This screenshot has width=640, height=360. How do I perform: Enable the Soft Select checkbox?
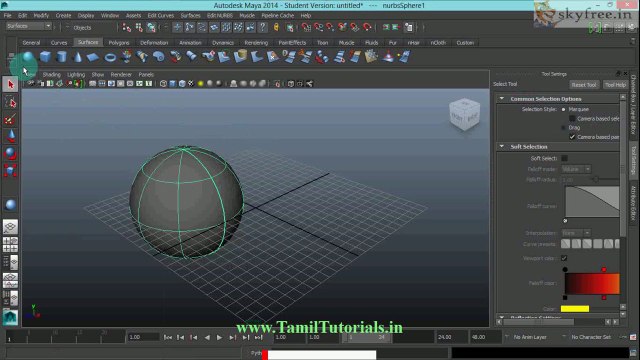[564, 158]
